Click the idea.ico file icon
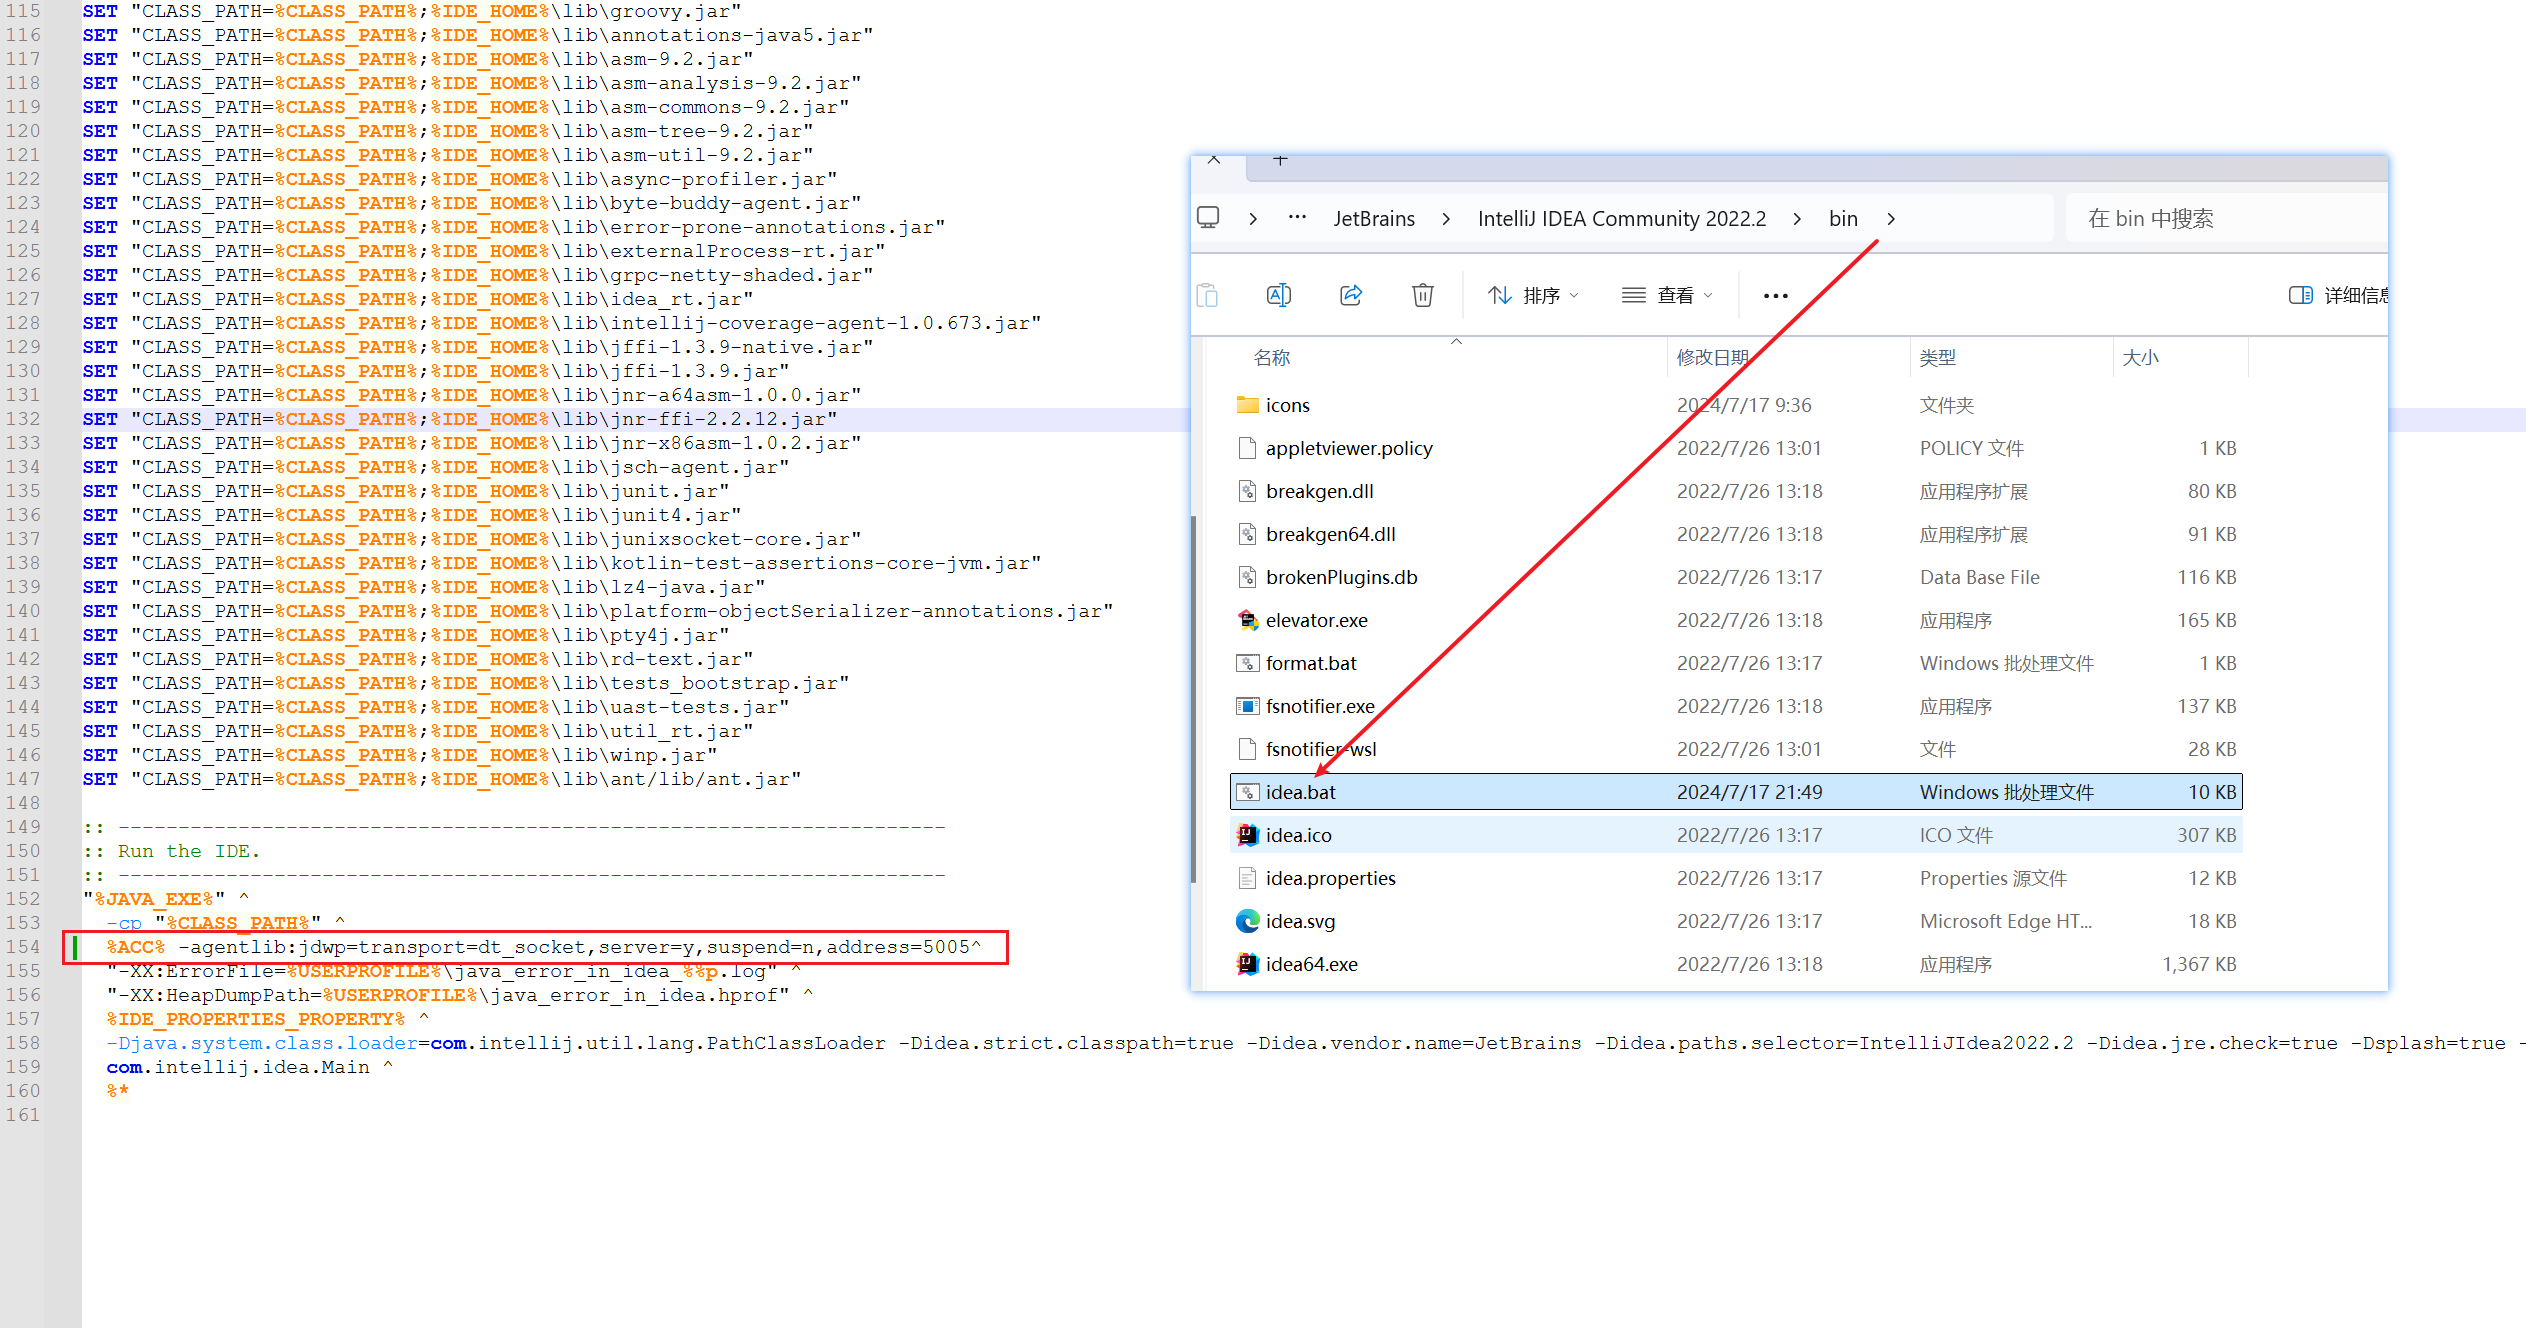Viewport: 2526px width, 1328px height. click(1246, 834)
